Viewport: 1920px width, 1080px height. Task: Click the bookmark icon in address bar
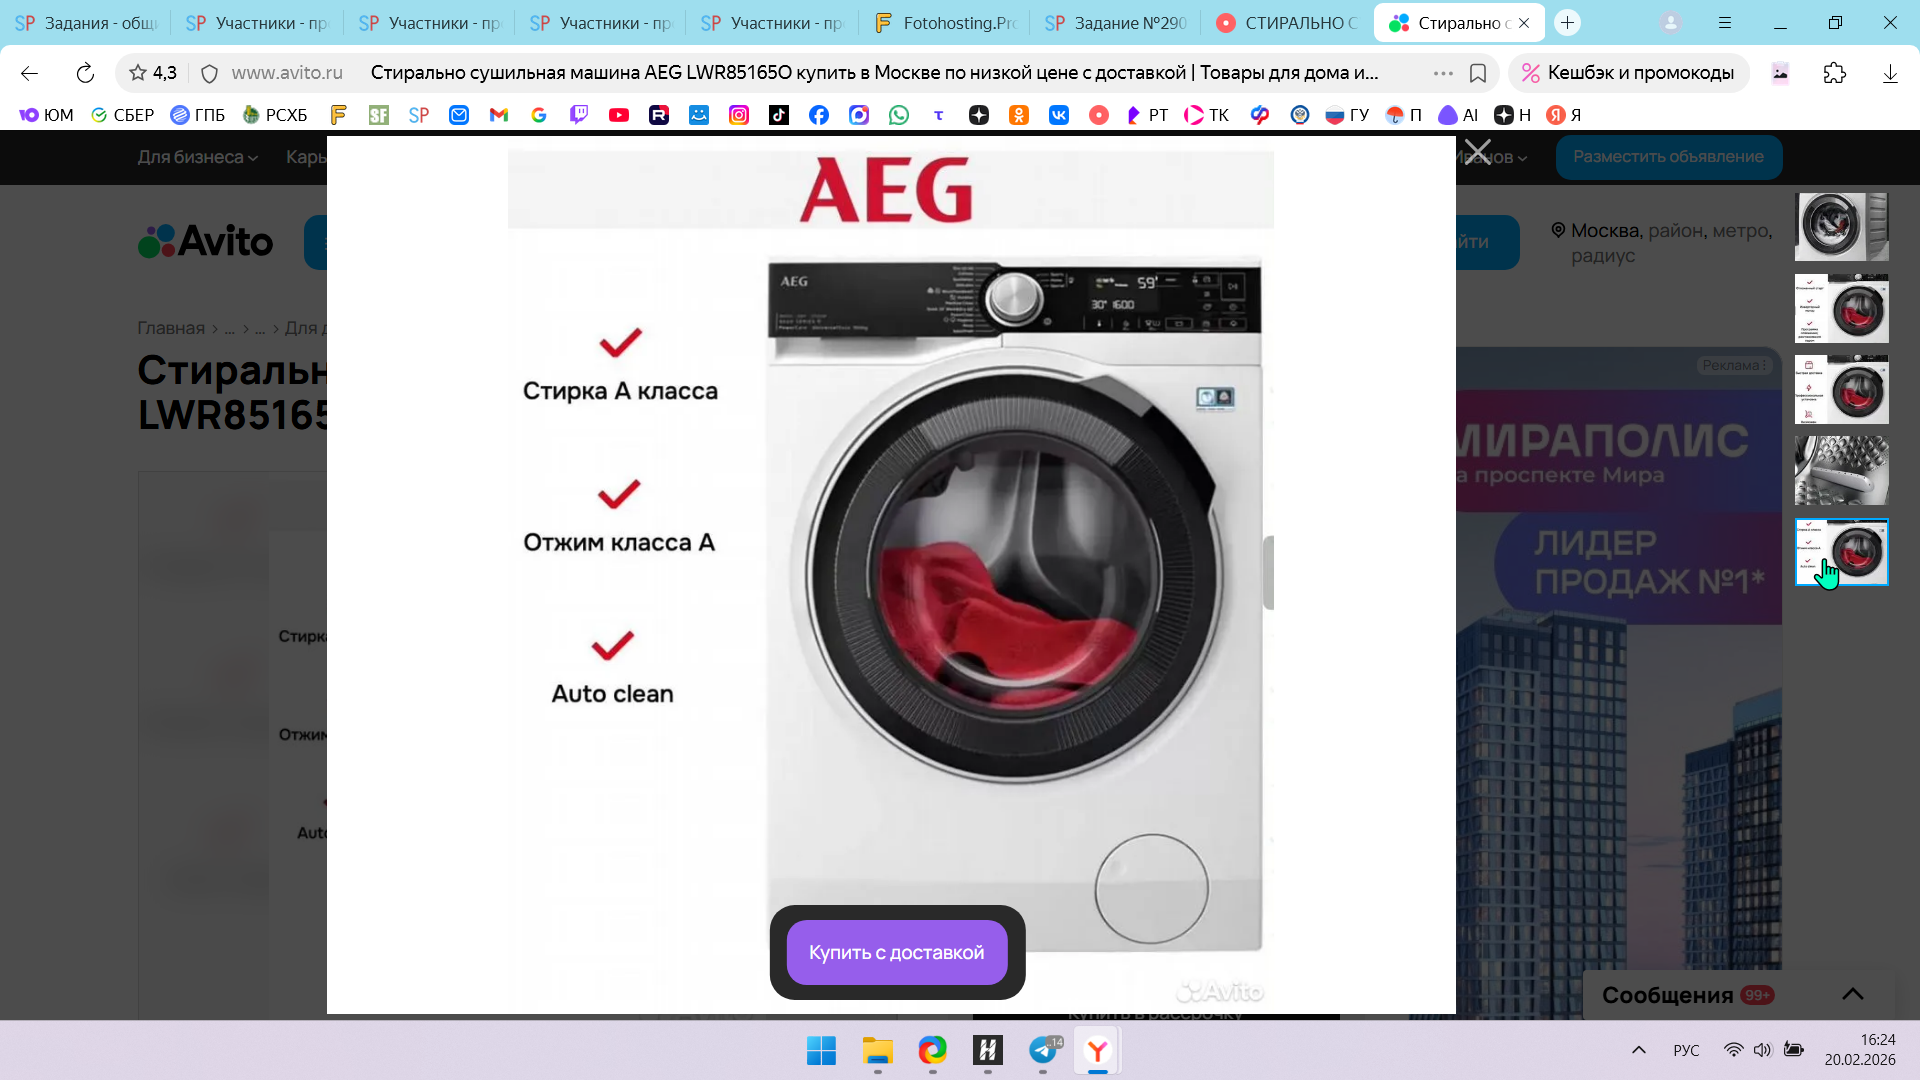(x=1478, y=73)
